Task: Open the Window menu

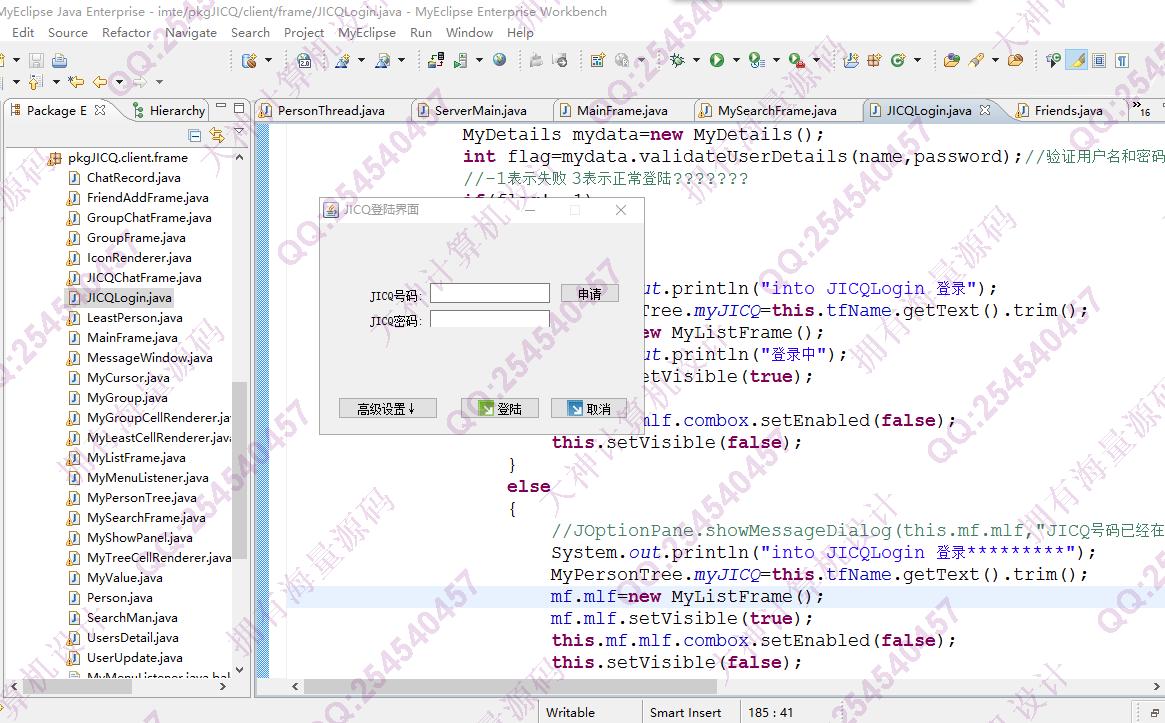Action: click(x=470, y=33)
